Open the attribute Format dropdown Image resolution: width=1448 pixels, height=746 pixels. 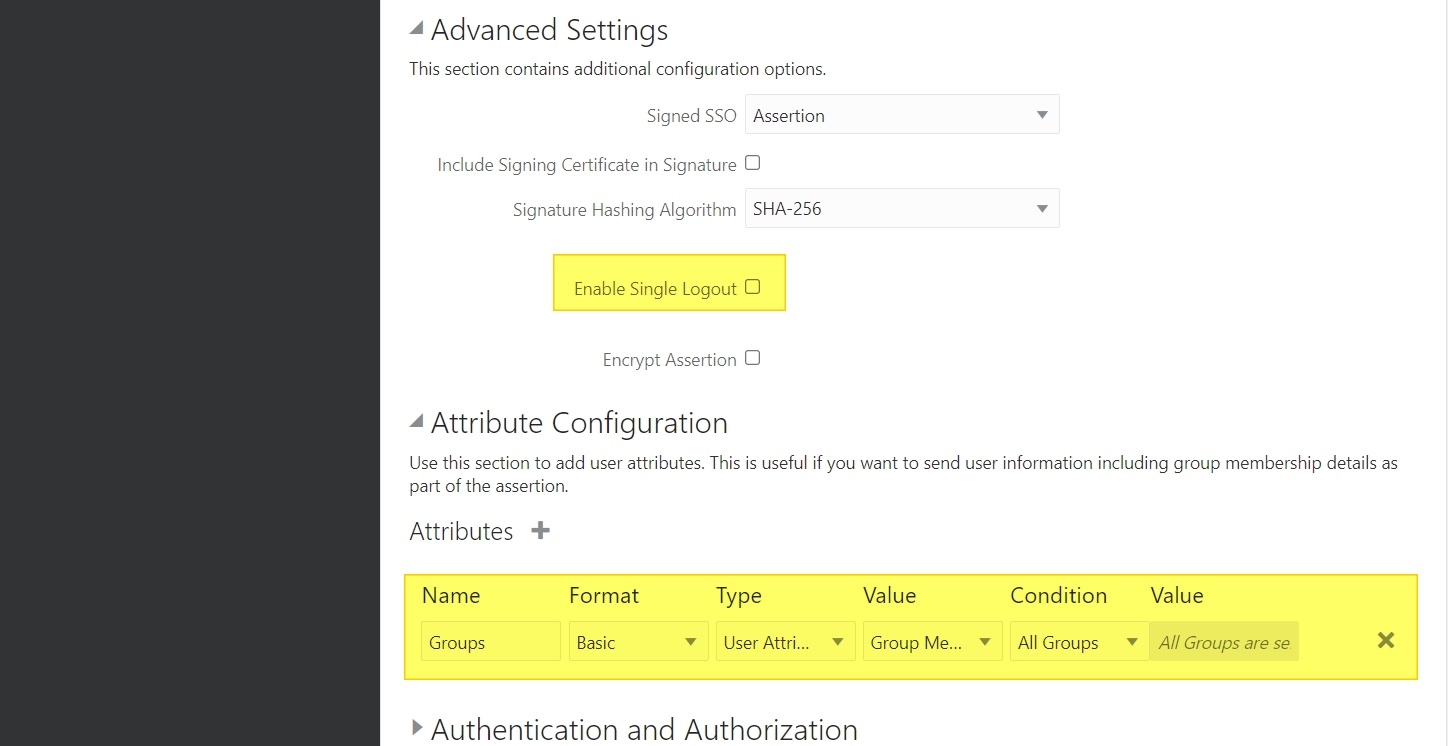pos(637,642)
